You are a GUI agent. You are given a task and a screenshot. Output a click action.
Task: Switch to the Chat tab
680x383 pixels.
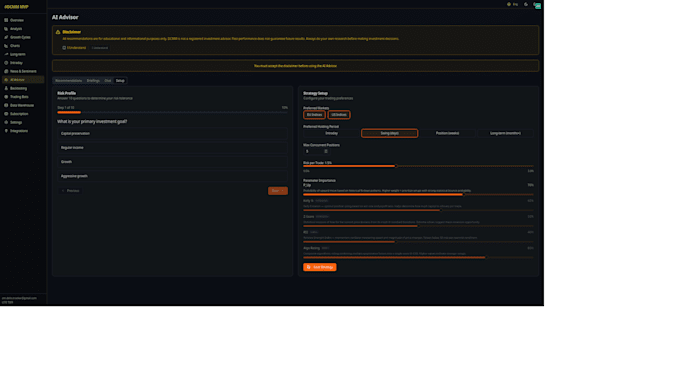click(x=108, y=81)
